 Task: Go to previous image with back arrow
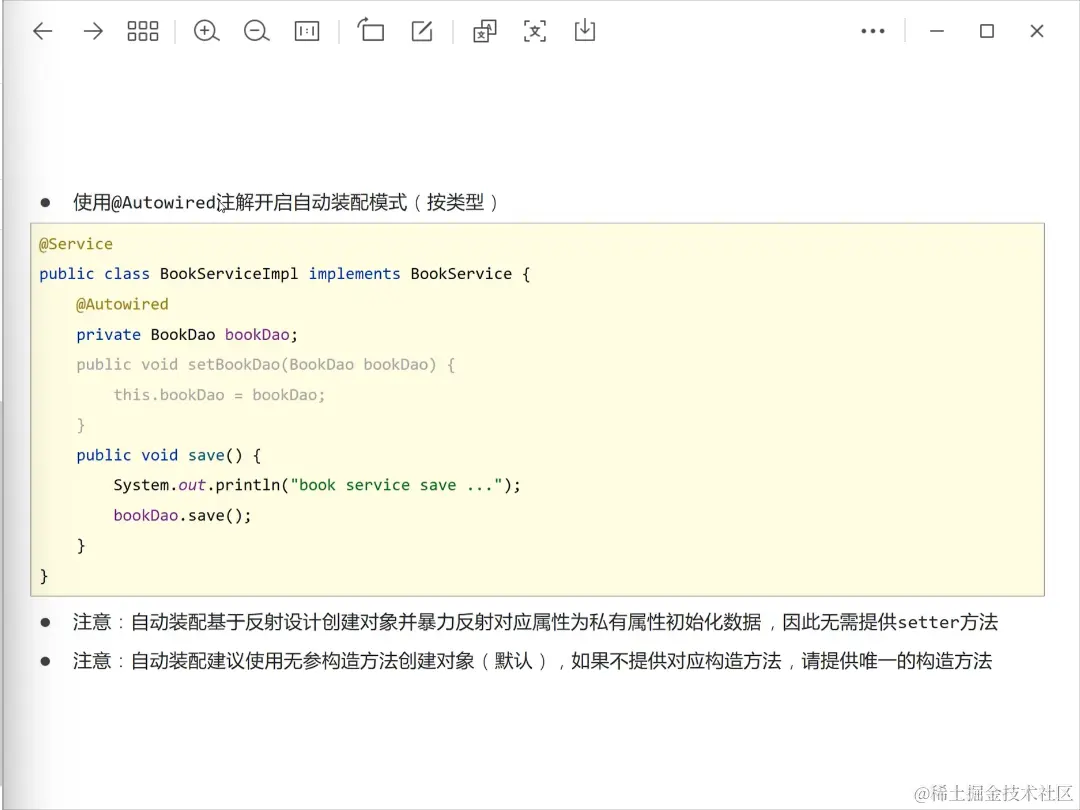point(43,31)
